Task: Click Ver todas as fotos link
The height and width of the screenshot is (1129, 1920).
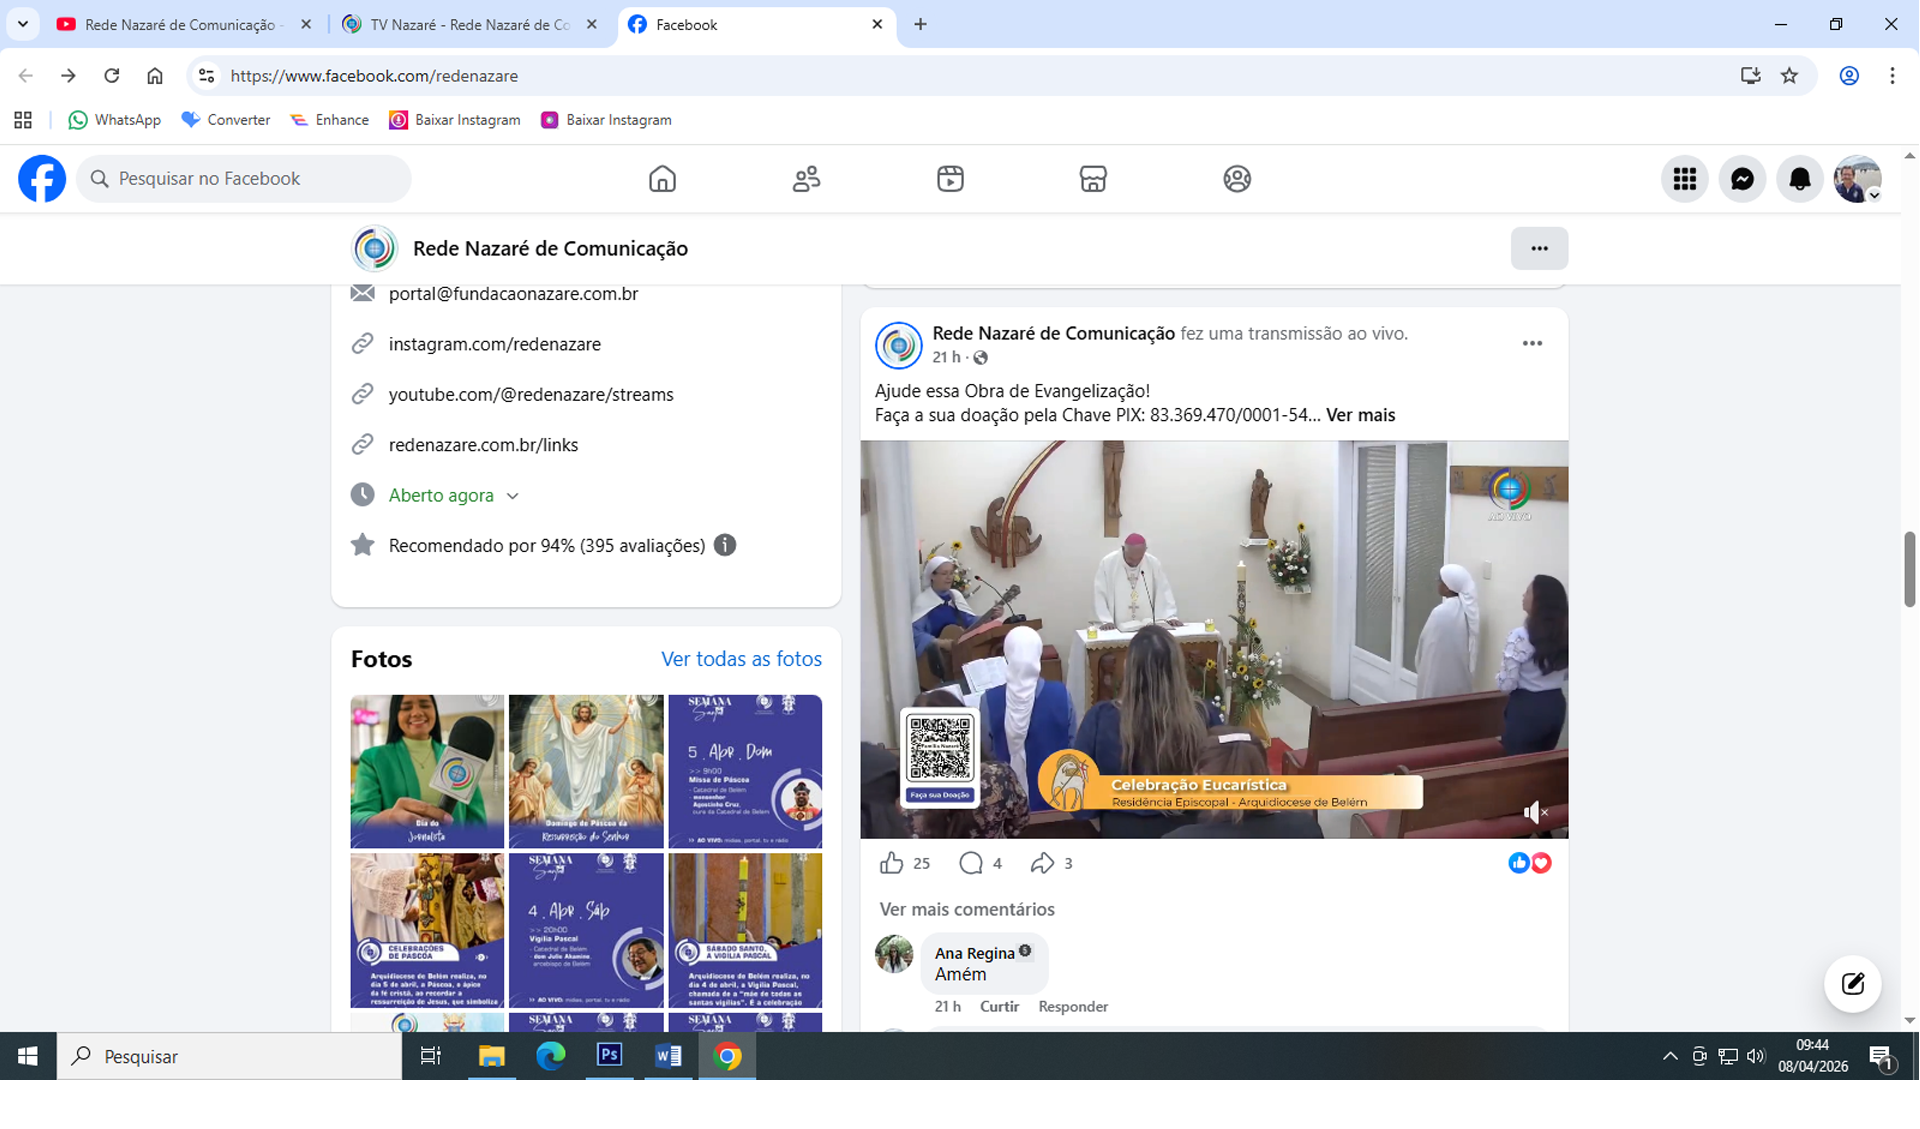Action: click(741, 659)
